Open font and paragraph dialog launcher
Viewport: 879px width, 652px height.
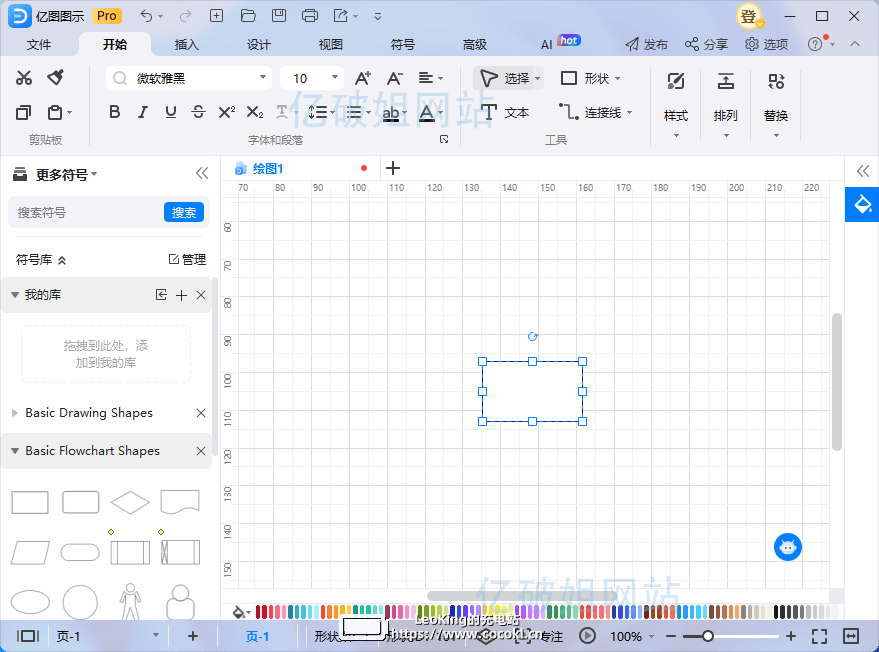pos(444,139)
